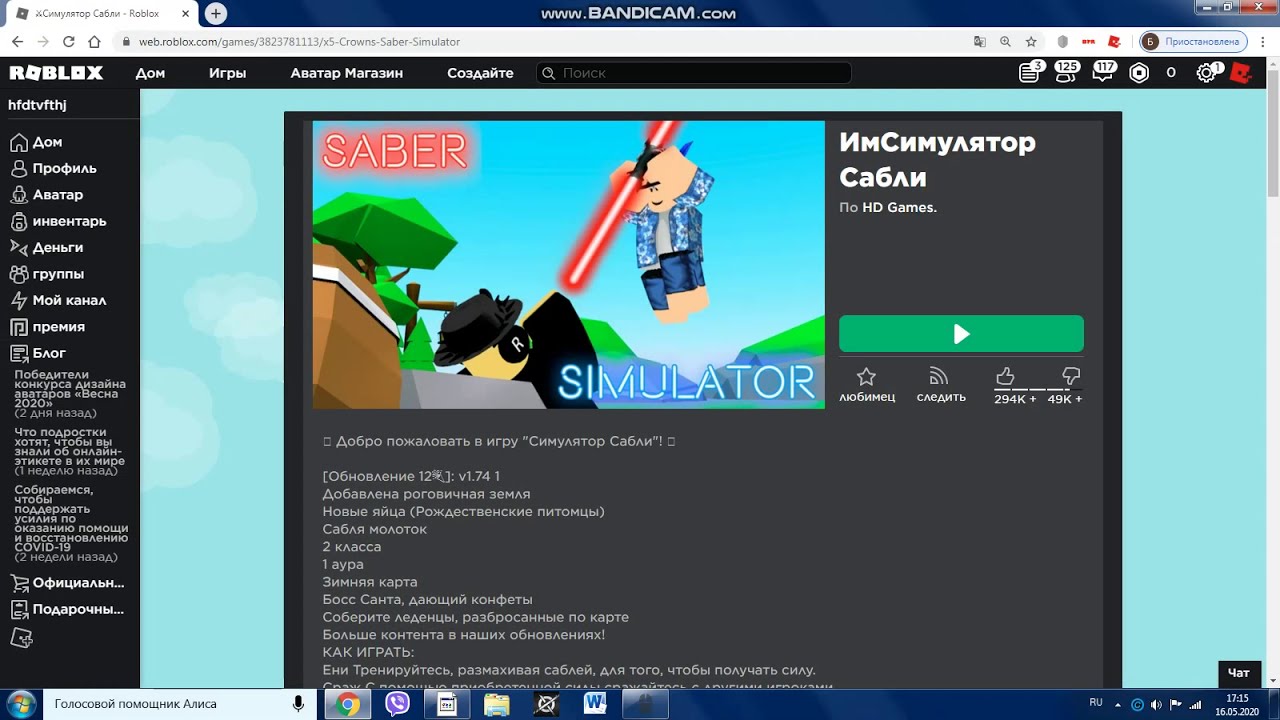Go to Дом in the sidebar
The height and width of the screenshot is (720, 1280).
[47, 142]
